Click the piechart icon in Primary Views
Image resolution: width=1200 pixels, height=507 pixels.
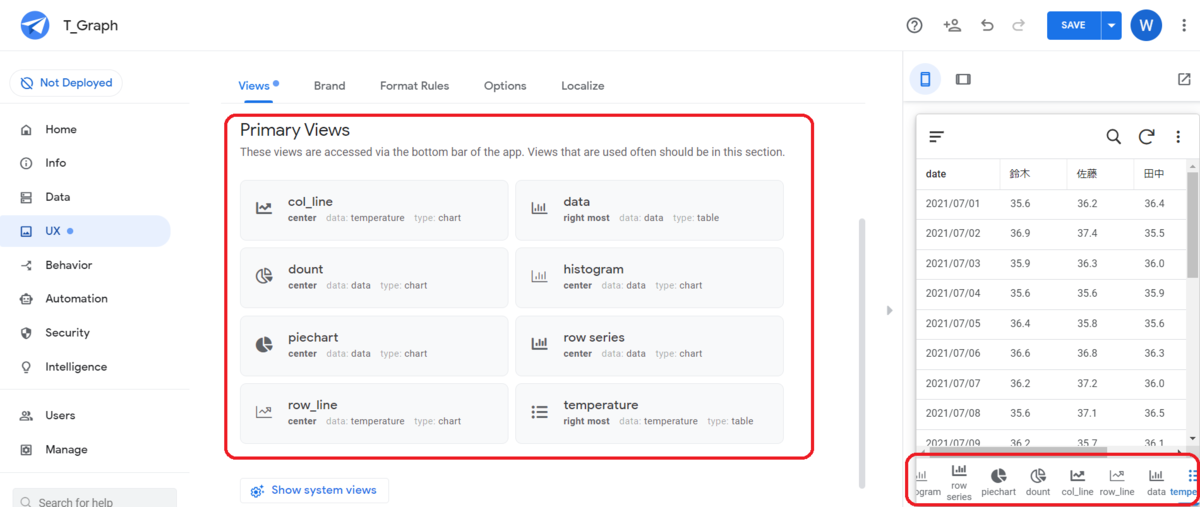[x=264, y=344]
